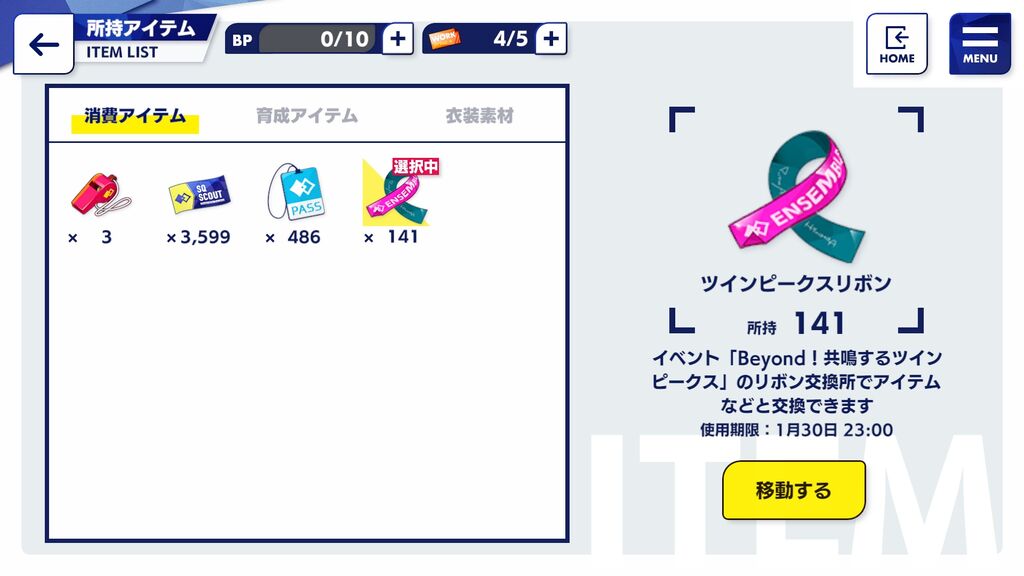Open the hamburger MENU button
This screenshot has width=1024, height=576.
click(980, 44)
